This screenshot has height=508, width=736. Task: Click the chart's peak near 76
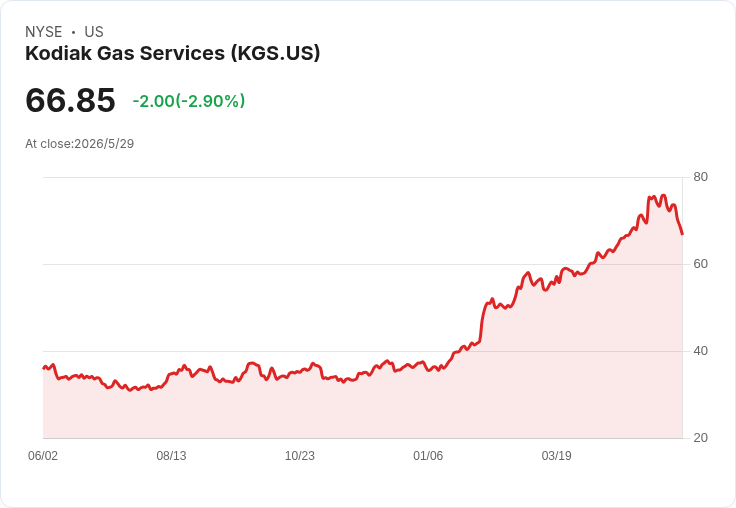tap(663, 195)
